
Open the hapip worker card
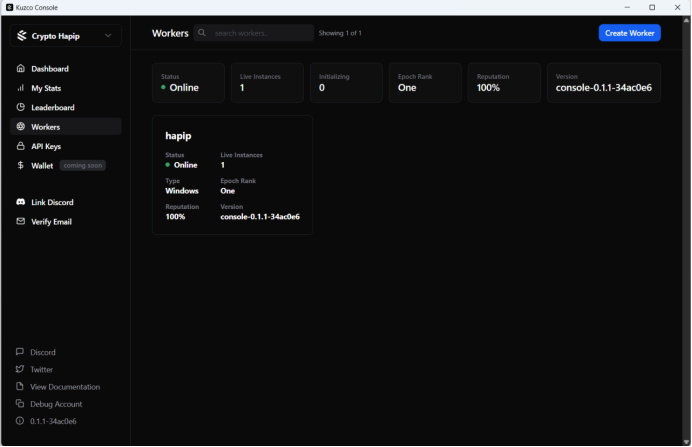point(233,175)
